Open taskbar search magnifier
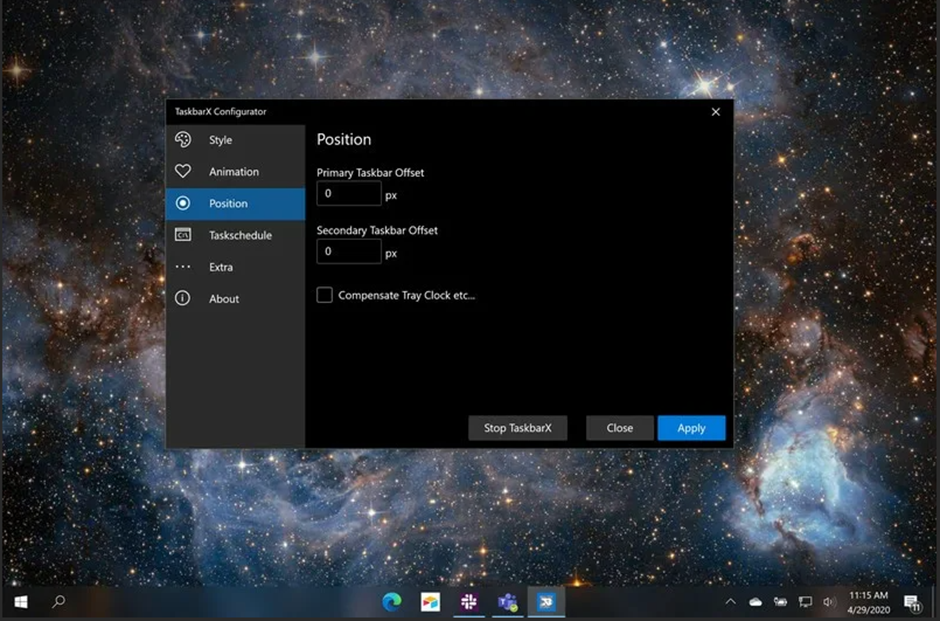The image size is (940, 621). [59, 602]
